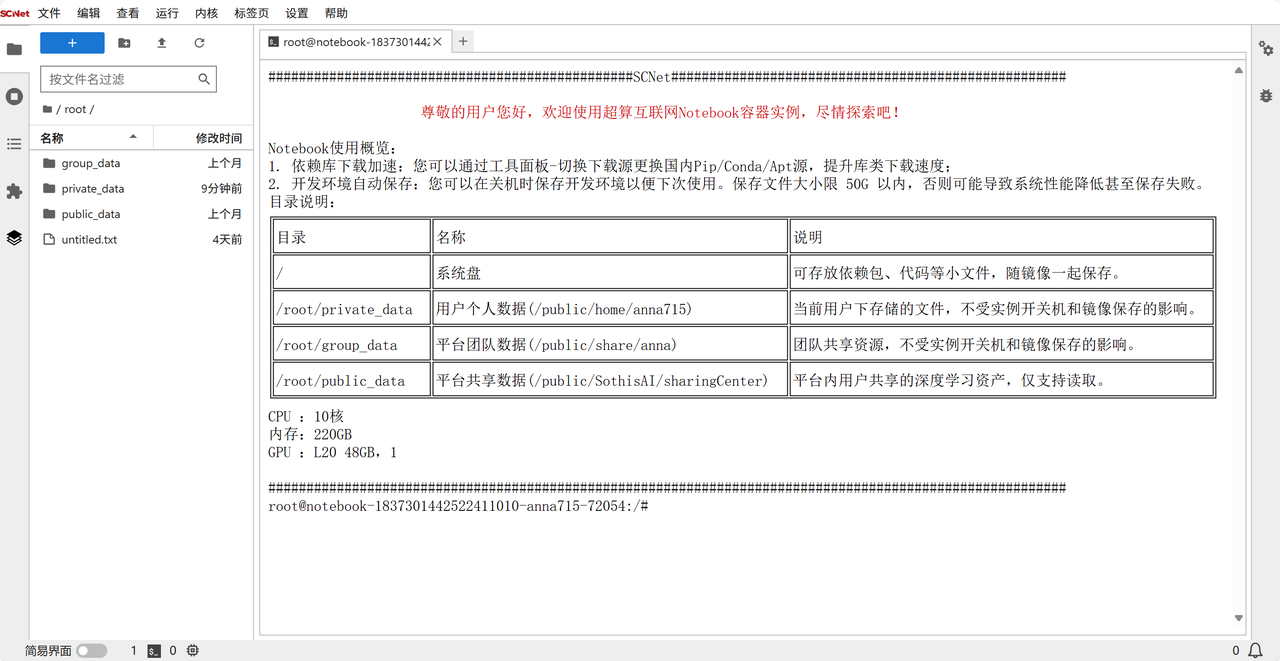1280x661 pixels.
Task: Open the debugger bug icon
Action: point(1266,96)
